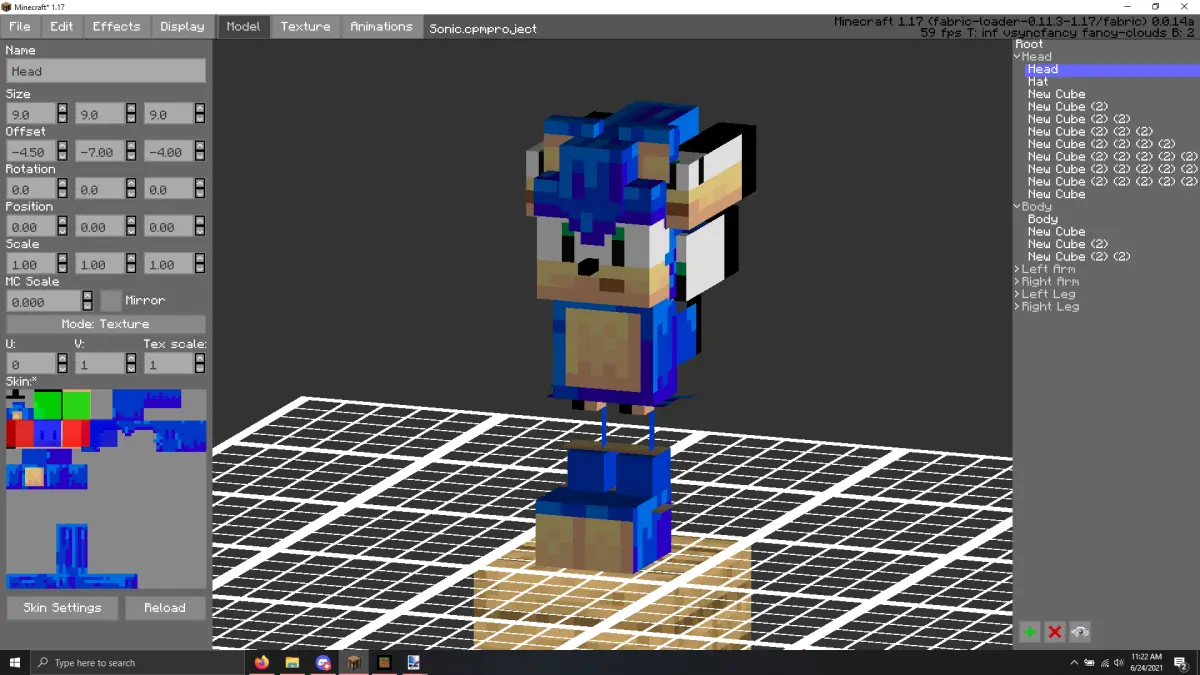This screenshot has width=1200, height=675.
Task: Click the second Position value field
Action: (x=100, y=227)
